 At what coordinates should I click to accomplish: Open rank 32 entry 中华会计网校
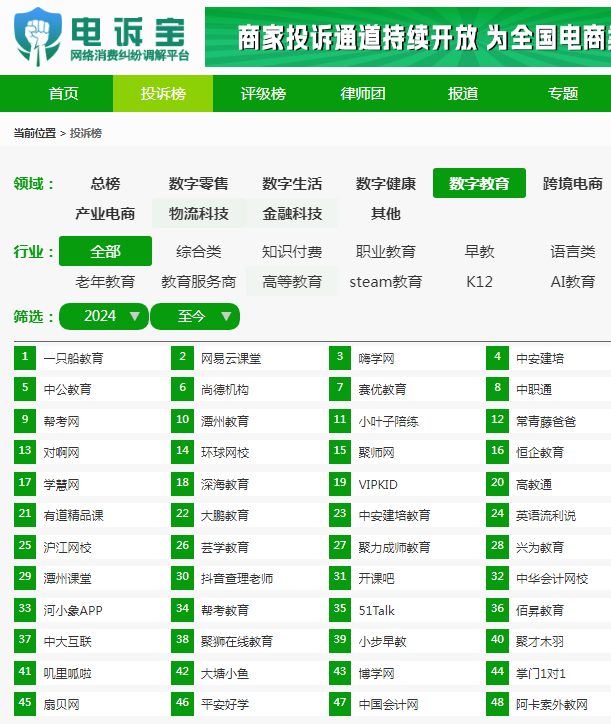(552, 578)
